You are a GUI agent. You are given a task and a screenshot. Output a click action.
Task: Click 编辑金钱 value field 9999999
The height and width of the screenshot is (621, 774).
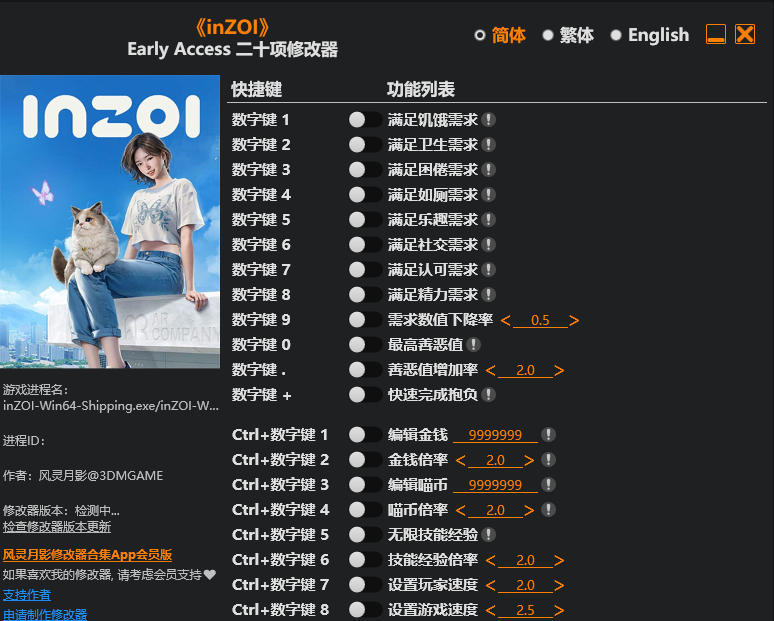[495, 435]
